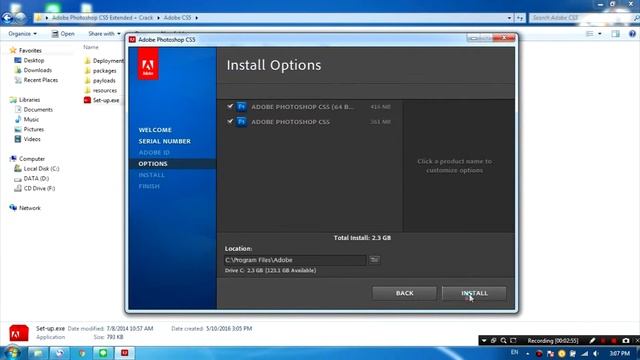Click Adobe Photoshop CS5 Extended + Crack breadcrumb
The width and height of the screenshot is (640, 360).
102,18
